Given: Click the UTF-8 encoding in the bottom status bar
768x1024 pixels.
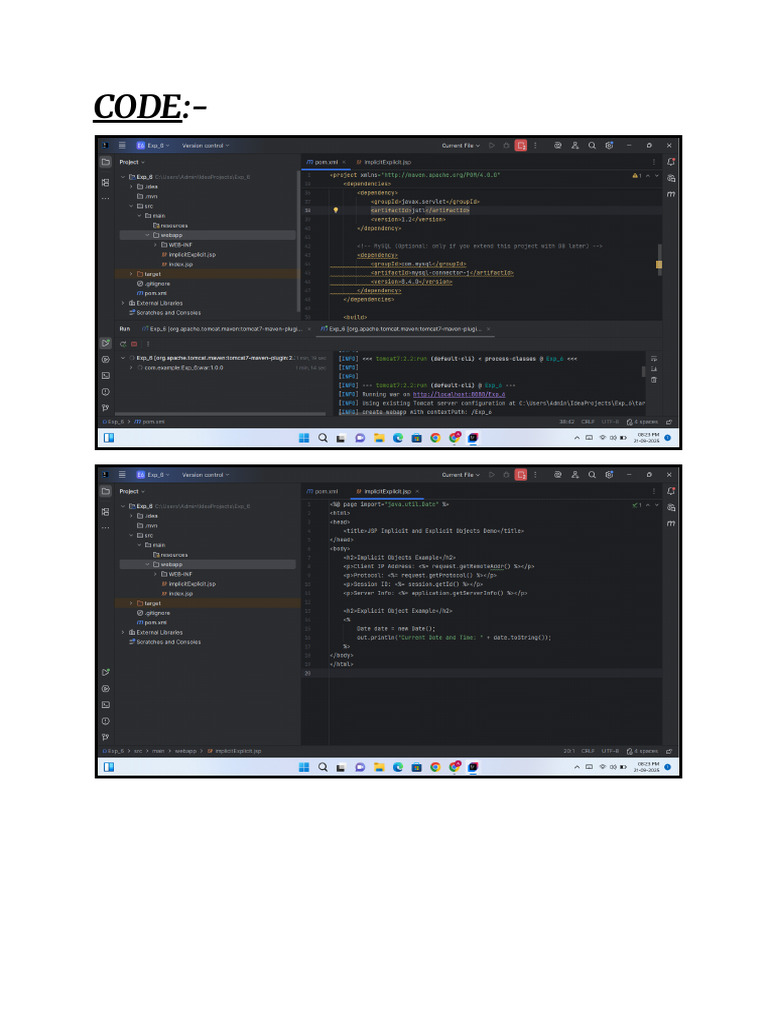Looking at the screenshot, I should tap(610, 751).
